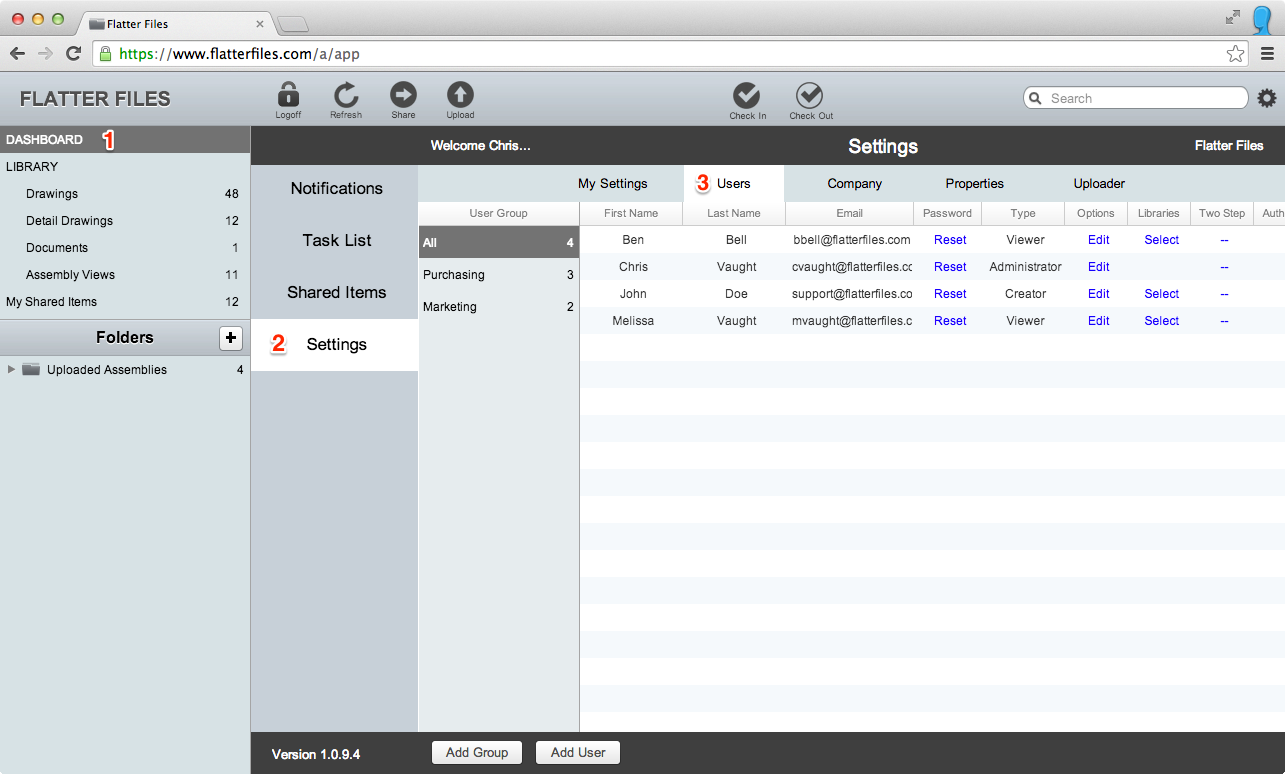Screen dimensions: 1285x774
Task: Select the Marketing user group
Action: tap(498, 307)
